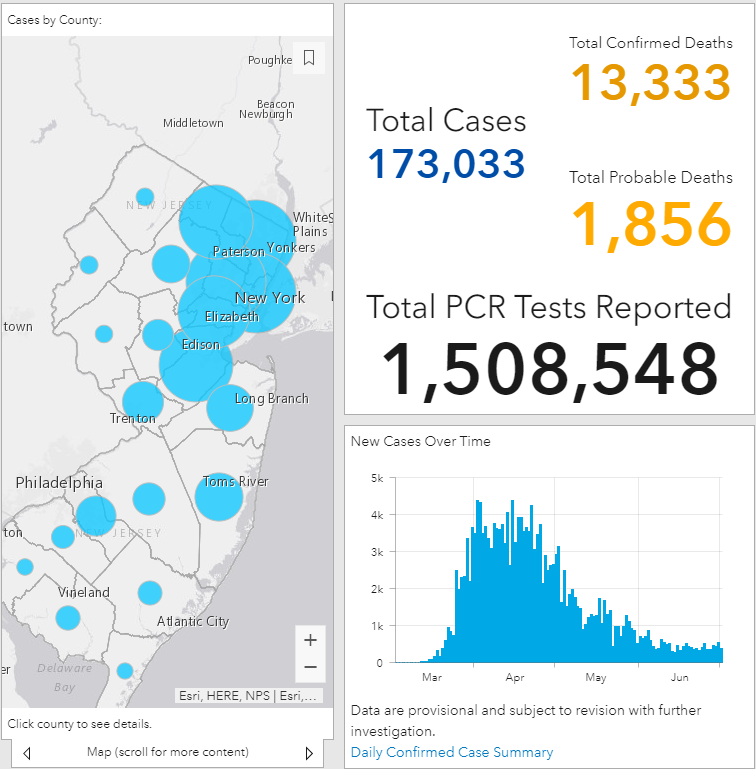Click the Apr label on chart axis

(x=515, y=678)
